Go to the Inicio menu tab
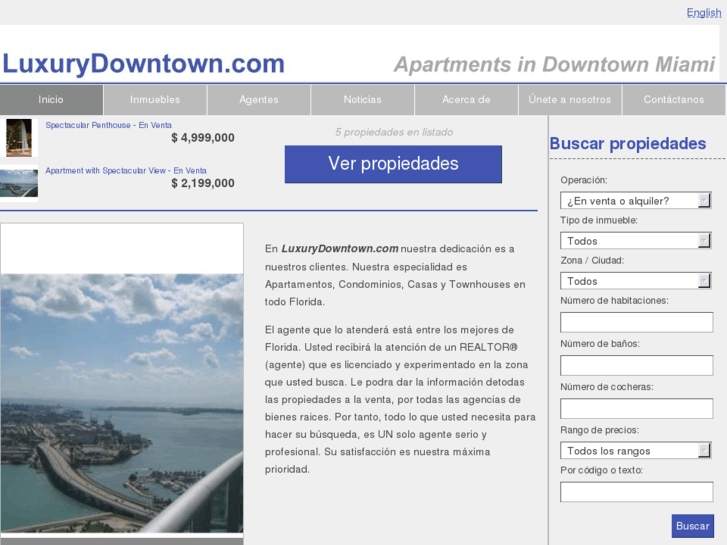Screen dimensions: 727x545 point(51,100)
